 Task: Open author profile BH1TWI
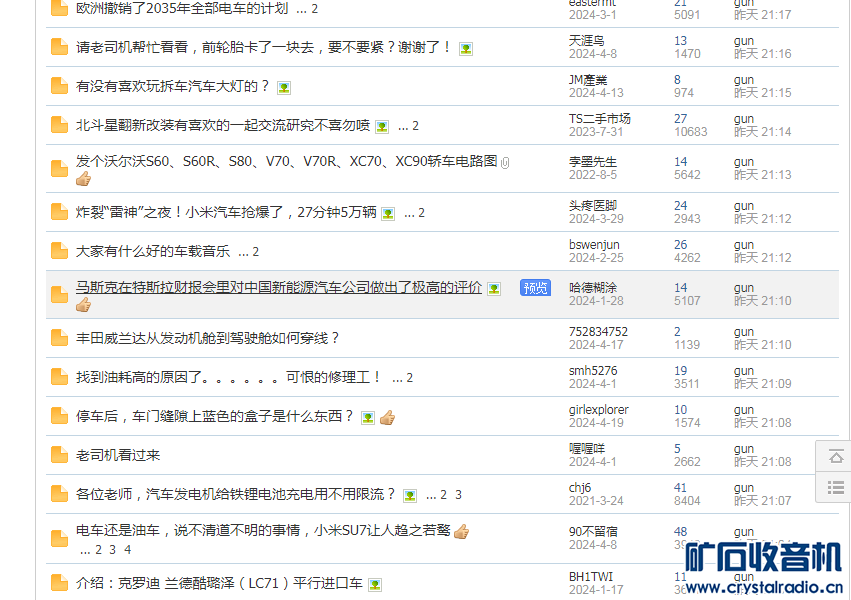590,577
